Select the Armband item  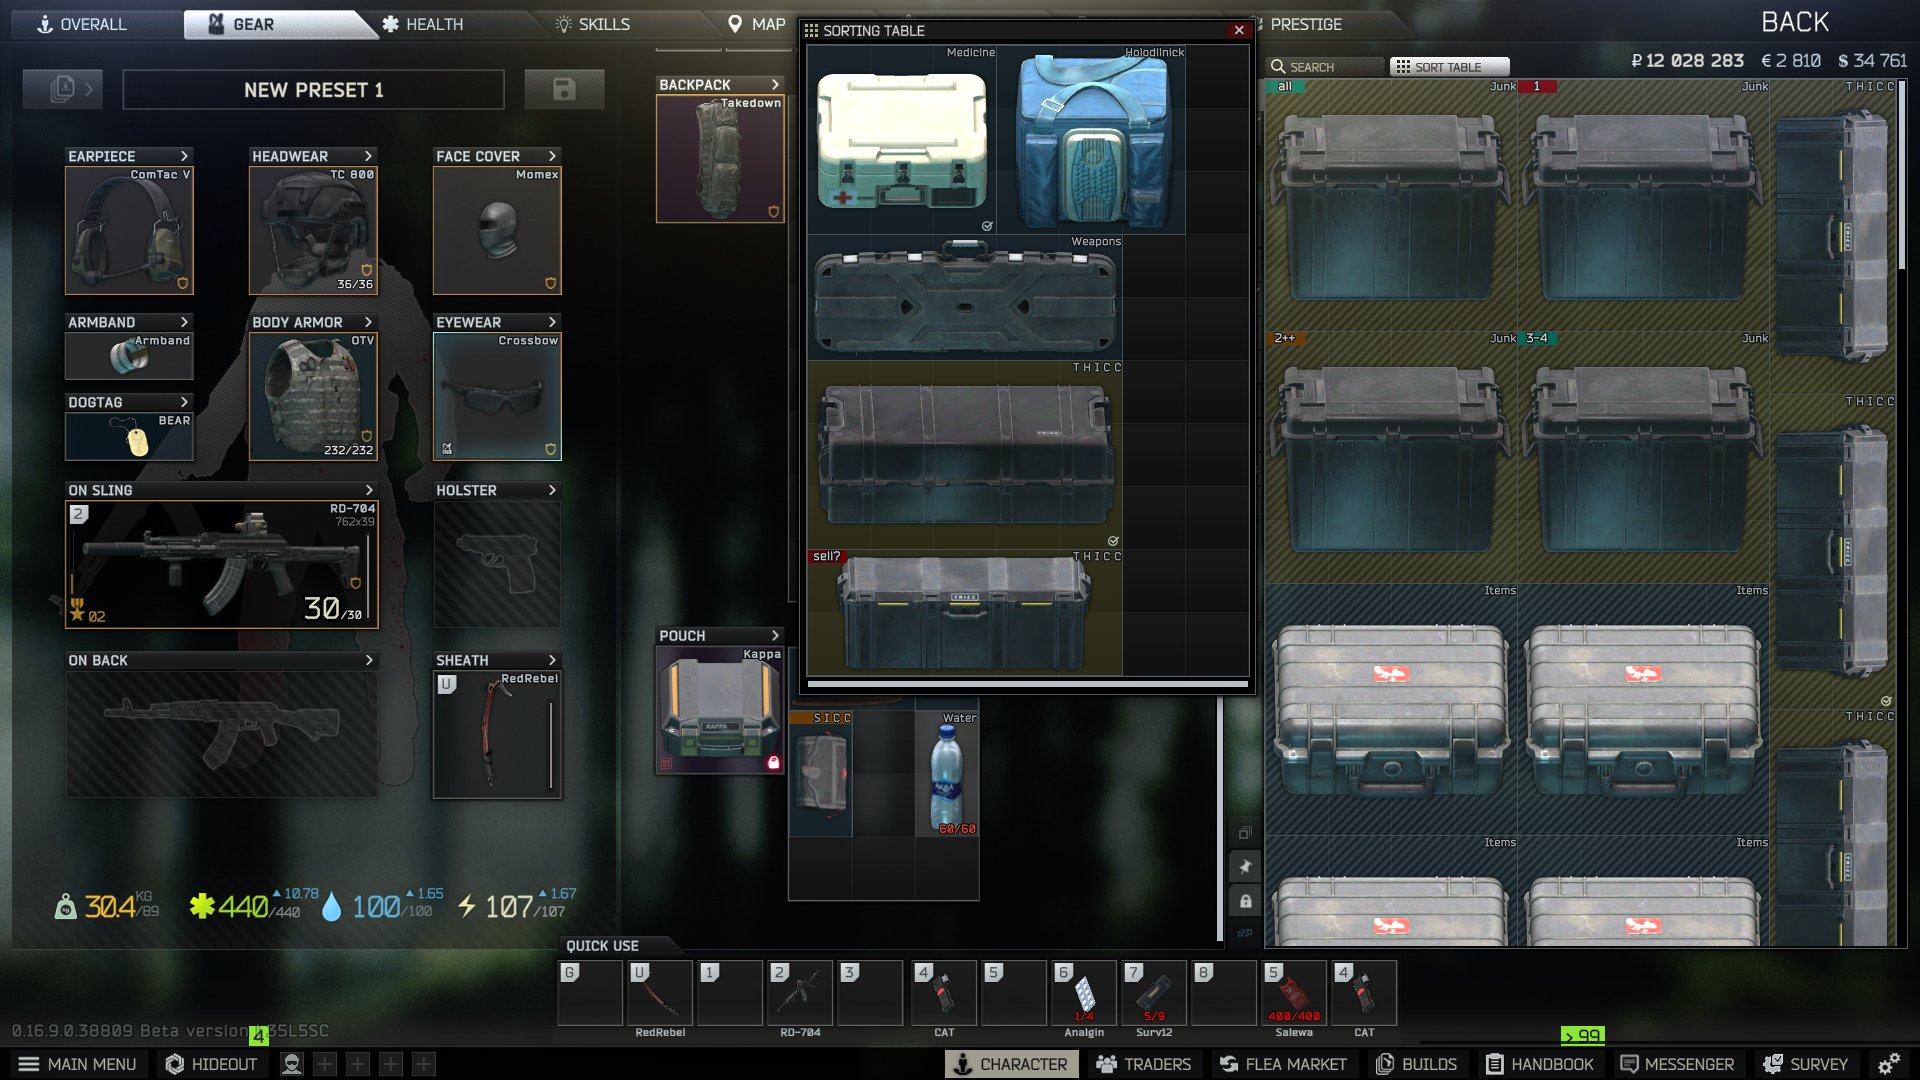tap(129, 356)
